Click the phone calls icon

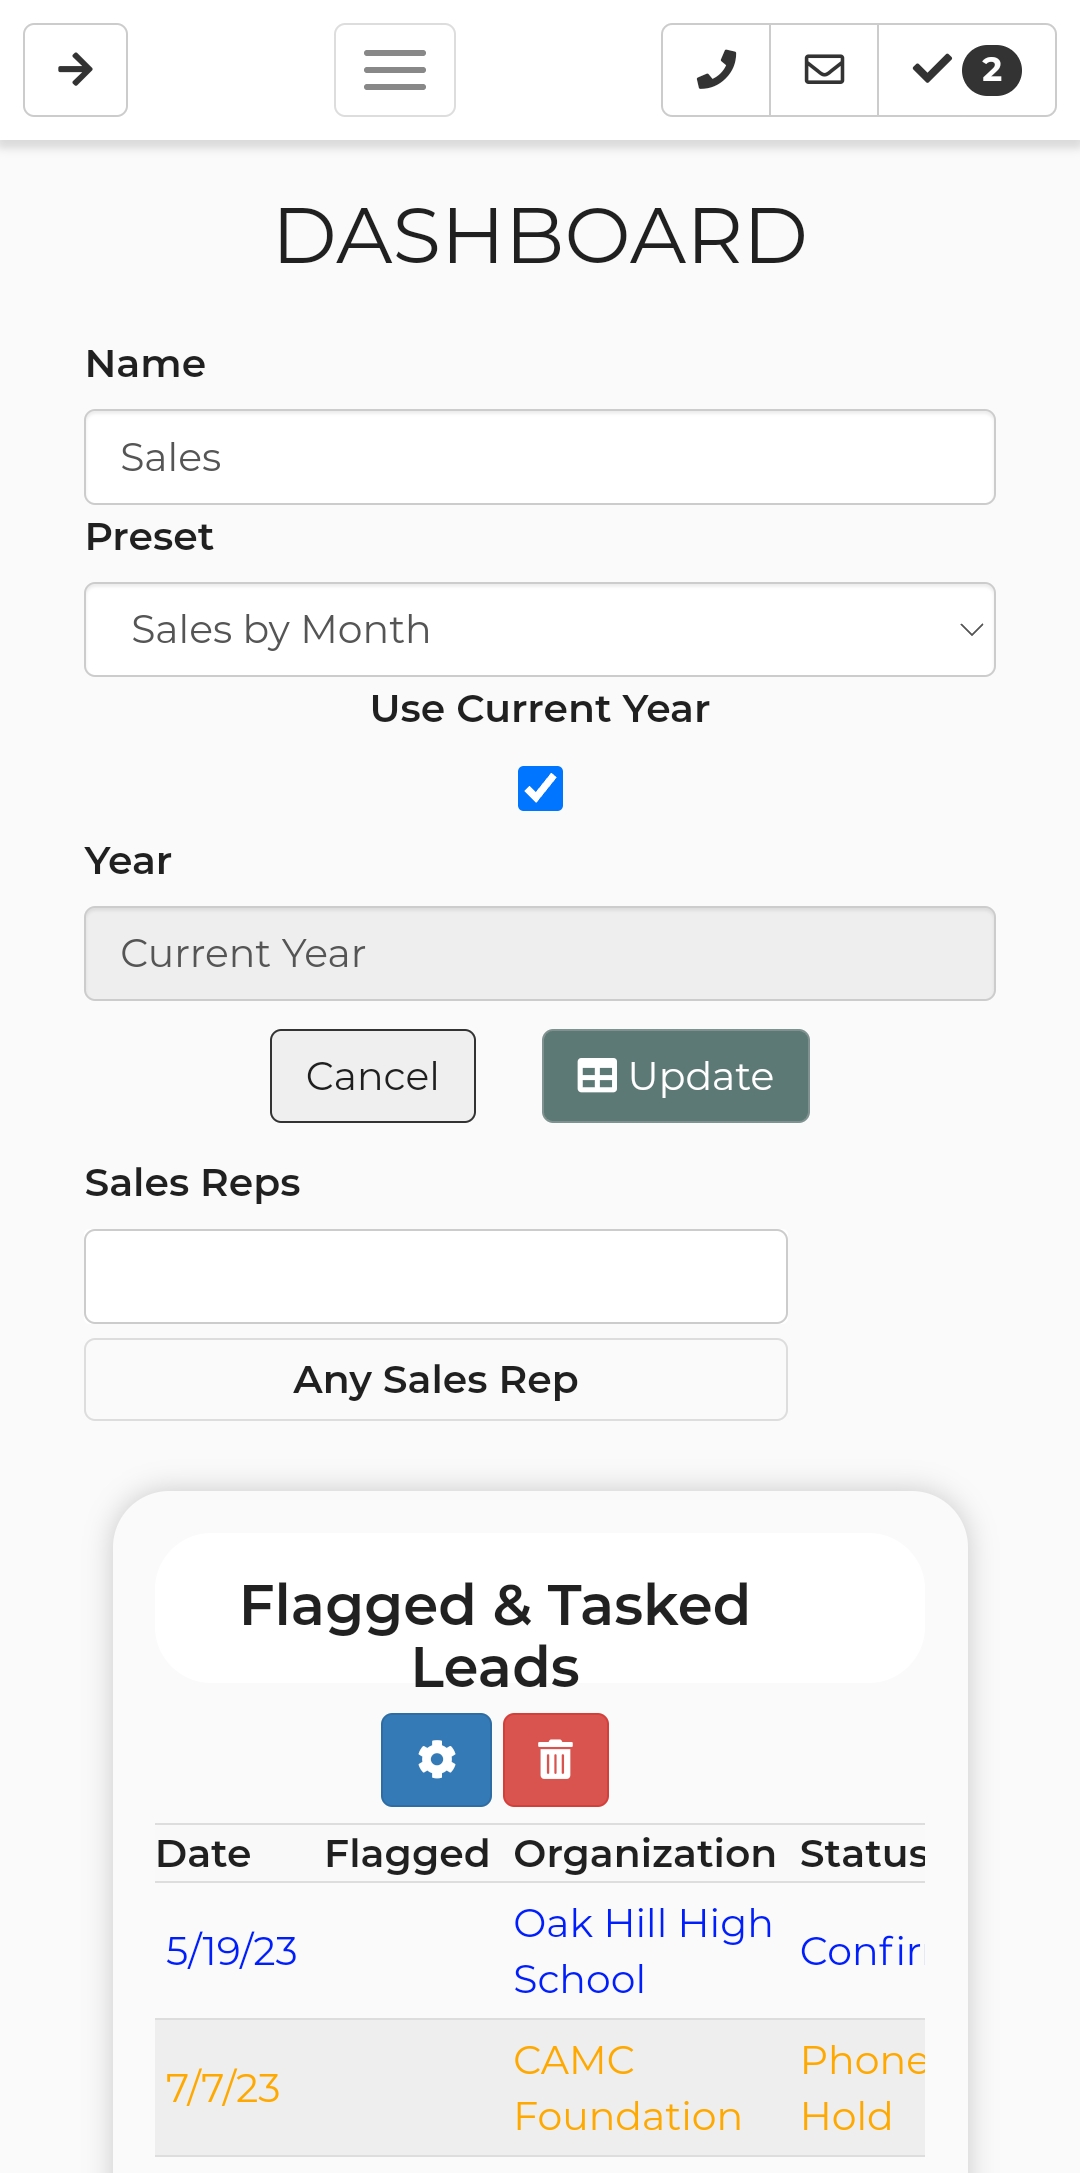716,70
